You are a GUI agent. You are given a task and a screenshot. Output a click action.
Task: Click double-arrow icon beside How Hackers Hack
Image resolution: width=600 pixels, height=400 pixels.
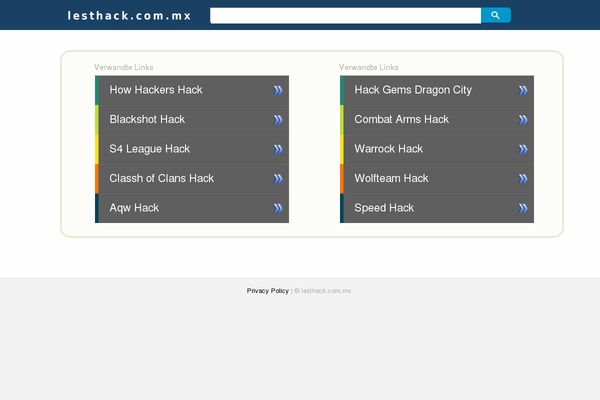[278, 90]
